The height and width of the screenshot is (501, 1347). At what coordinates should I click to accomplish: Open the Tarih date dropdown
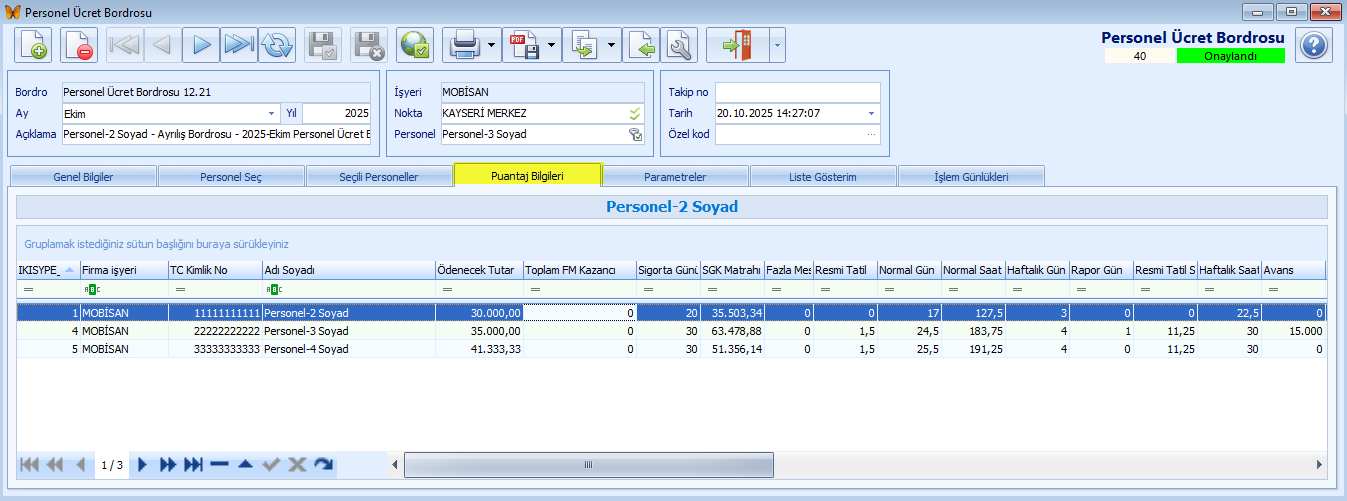pyautogui.click(x=870, y=114)
